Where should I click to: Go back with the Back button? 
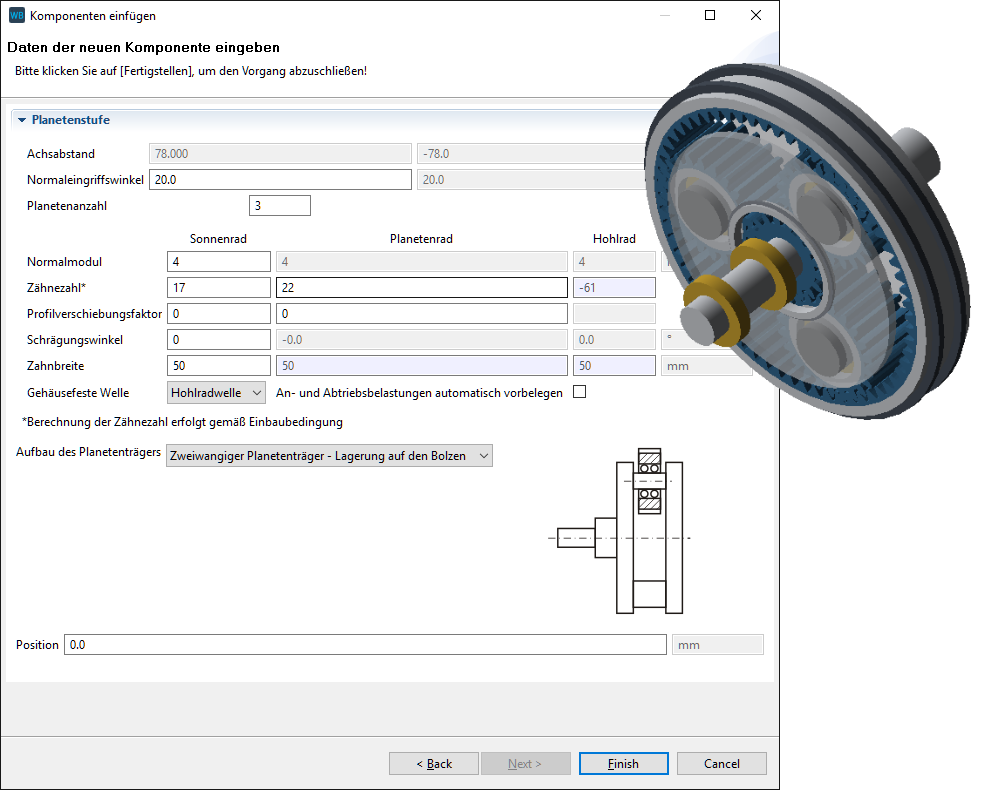(434, 763)
